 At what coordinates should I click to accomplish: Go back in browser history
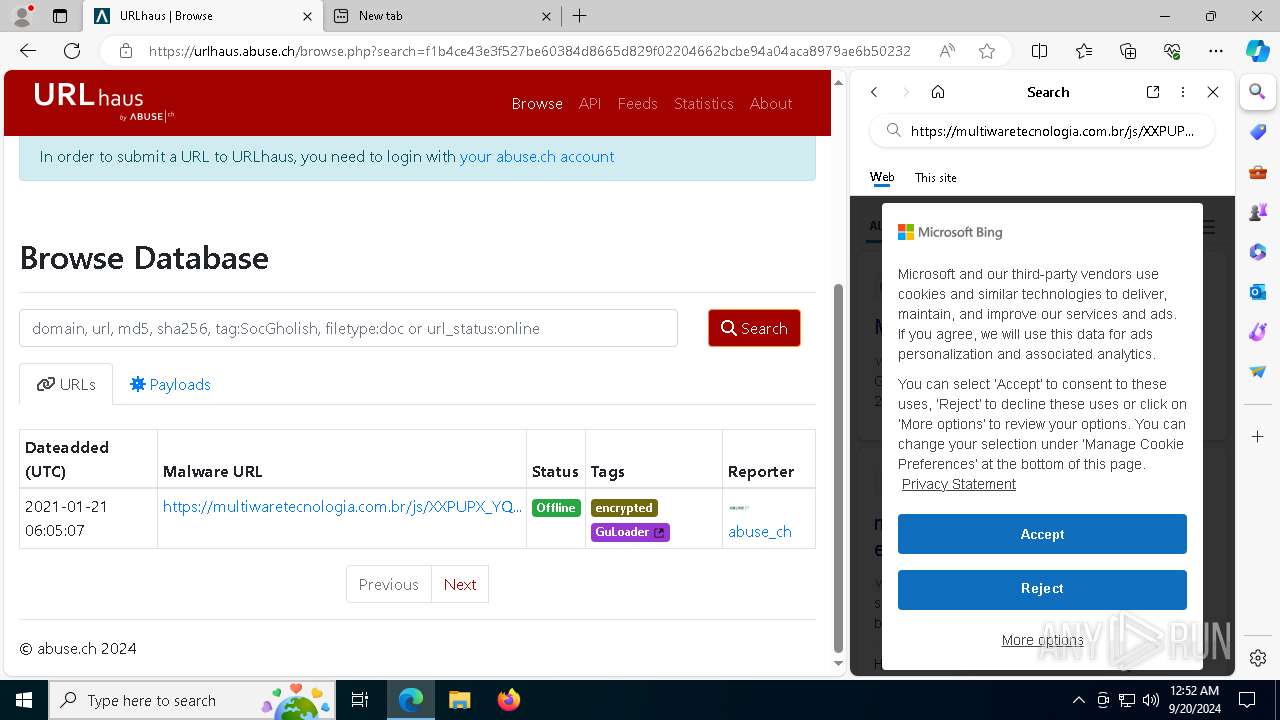[x=28, y=51]
